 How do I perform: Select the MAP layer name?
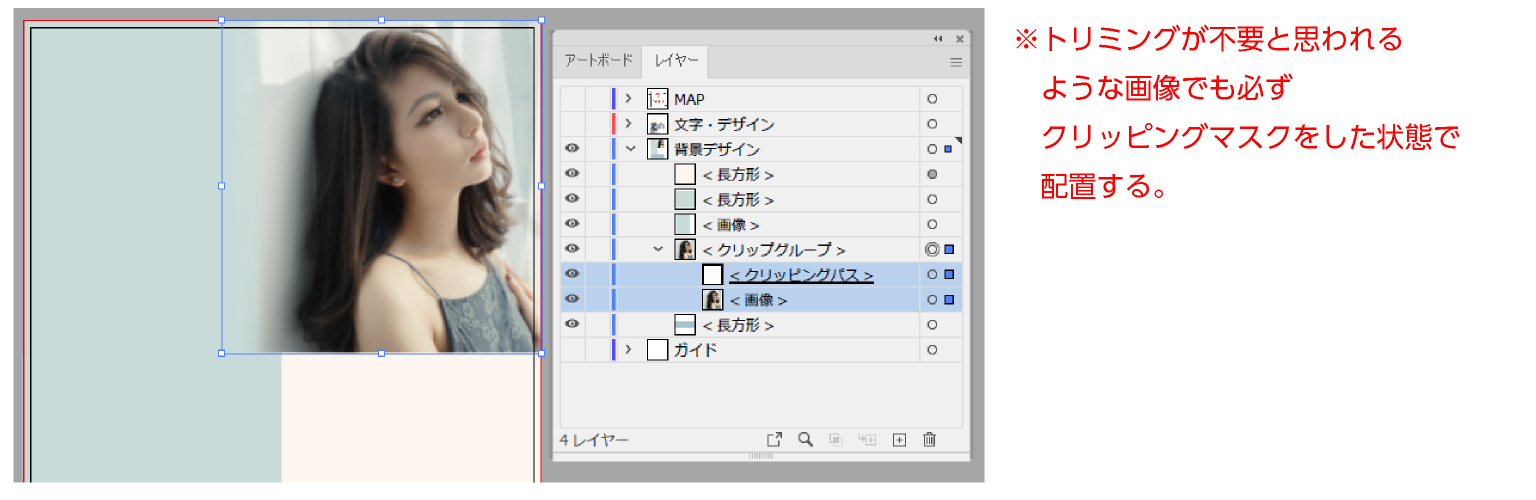tap(691, 99)
